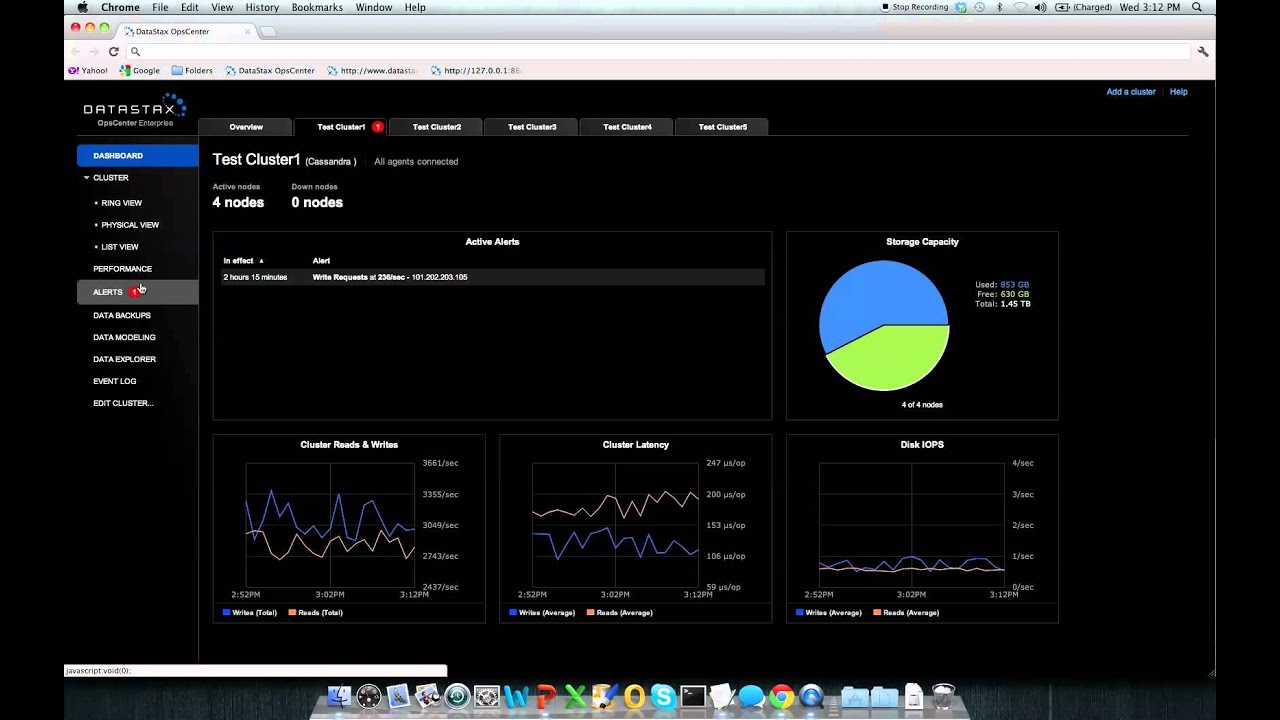Click the Apple logo menu
The height and width of the screenshot is (720, 1280).
pos(83,7)
